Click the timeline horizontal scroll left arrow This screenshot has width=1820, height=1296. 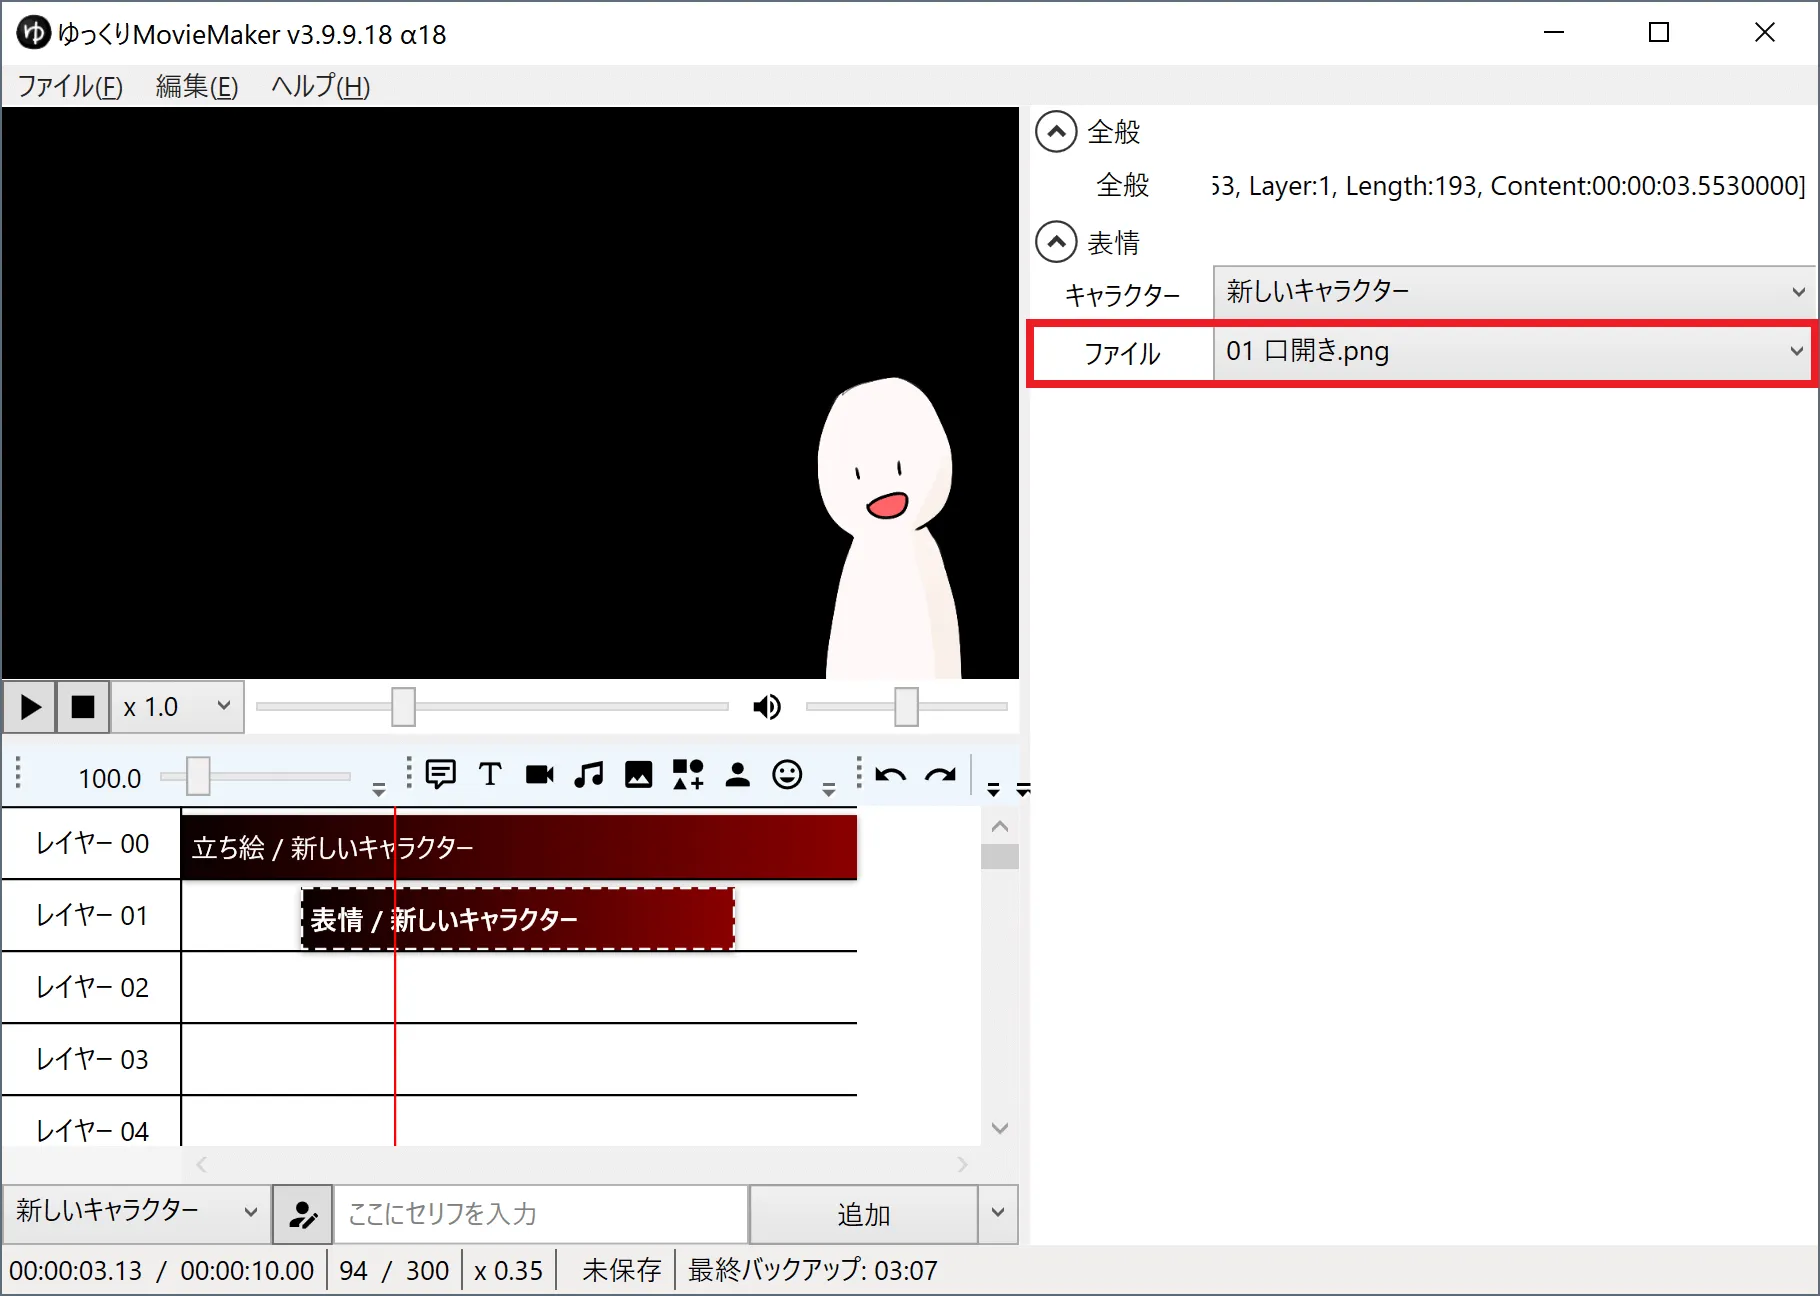201,1164
